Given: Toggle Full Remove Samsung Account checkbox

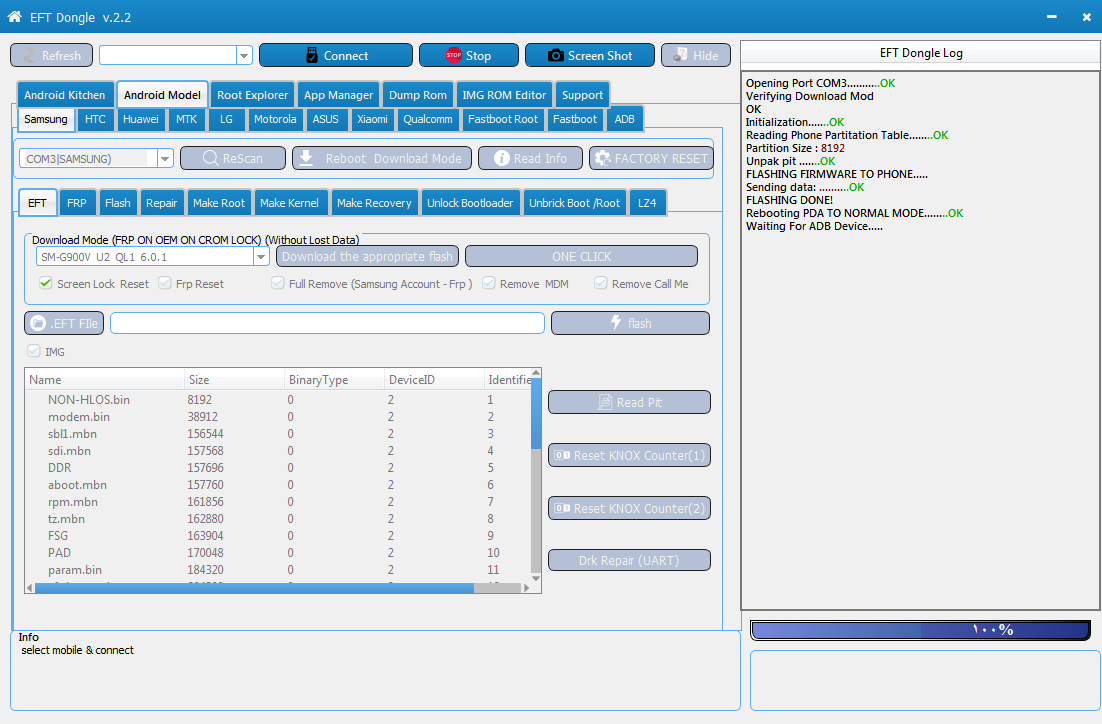Looking at the screenshot, I should coord(278,283).
